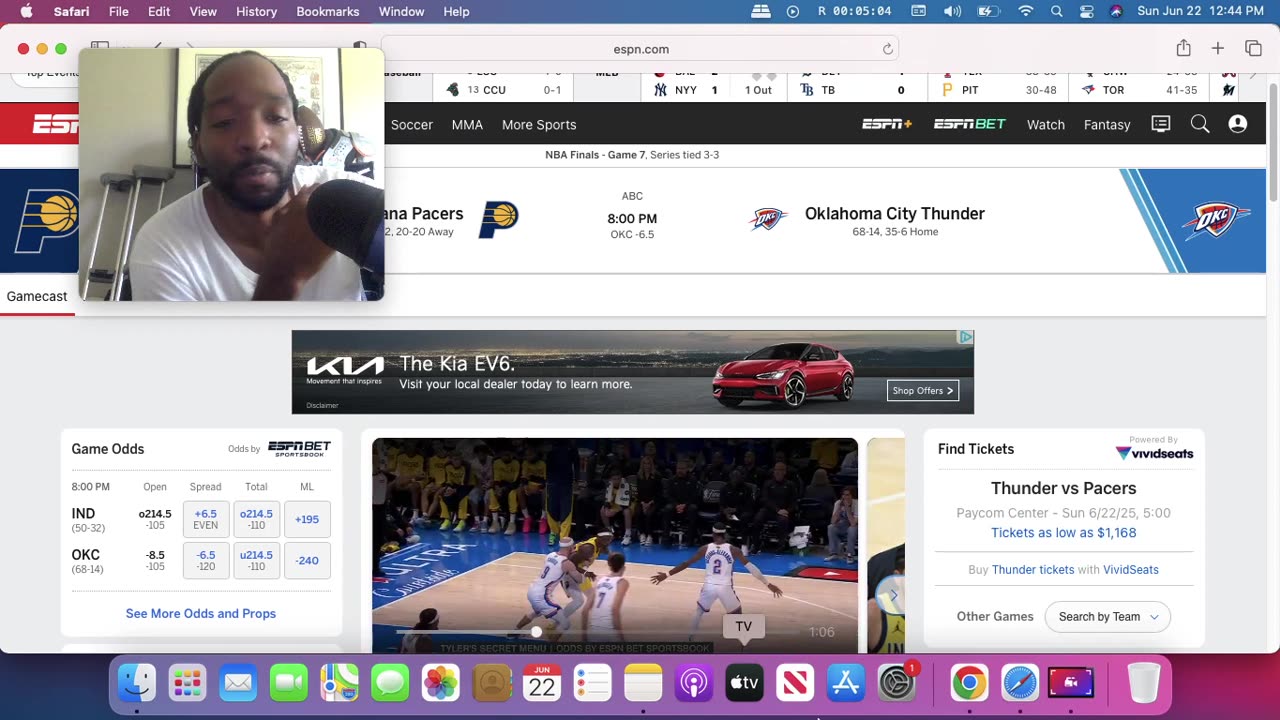Image resolution: width=1280 pixels, height=720 pixels.
Task: Click Shop Offers on Kia ad
Action: pos(923,390)
